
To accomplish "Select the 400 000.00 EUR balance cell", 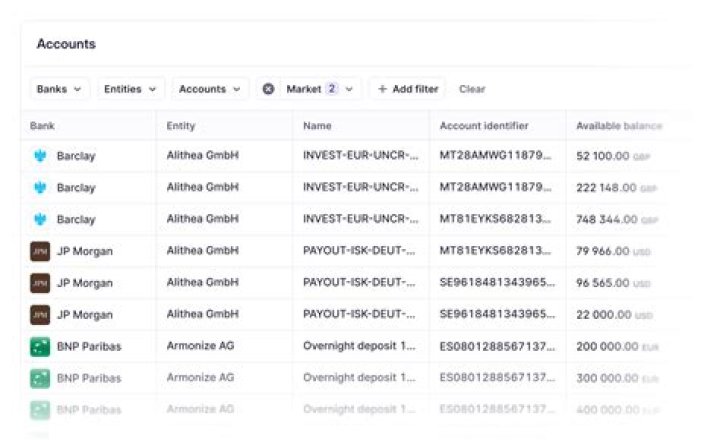I will (618, 410).
